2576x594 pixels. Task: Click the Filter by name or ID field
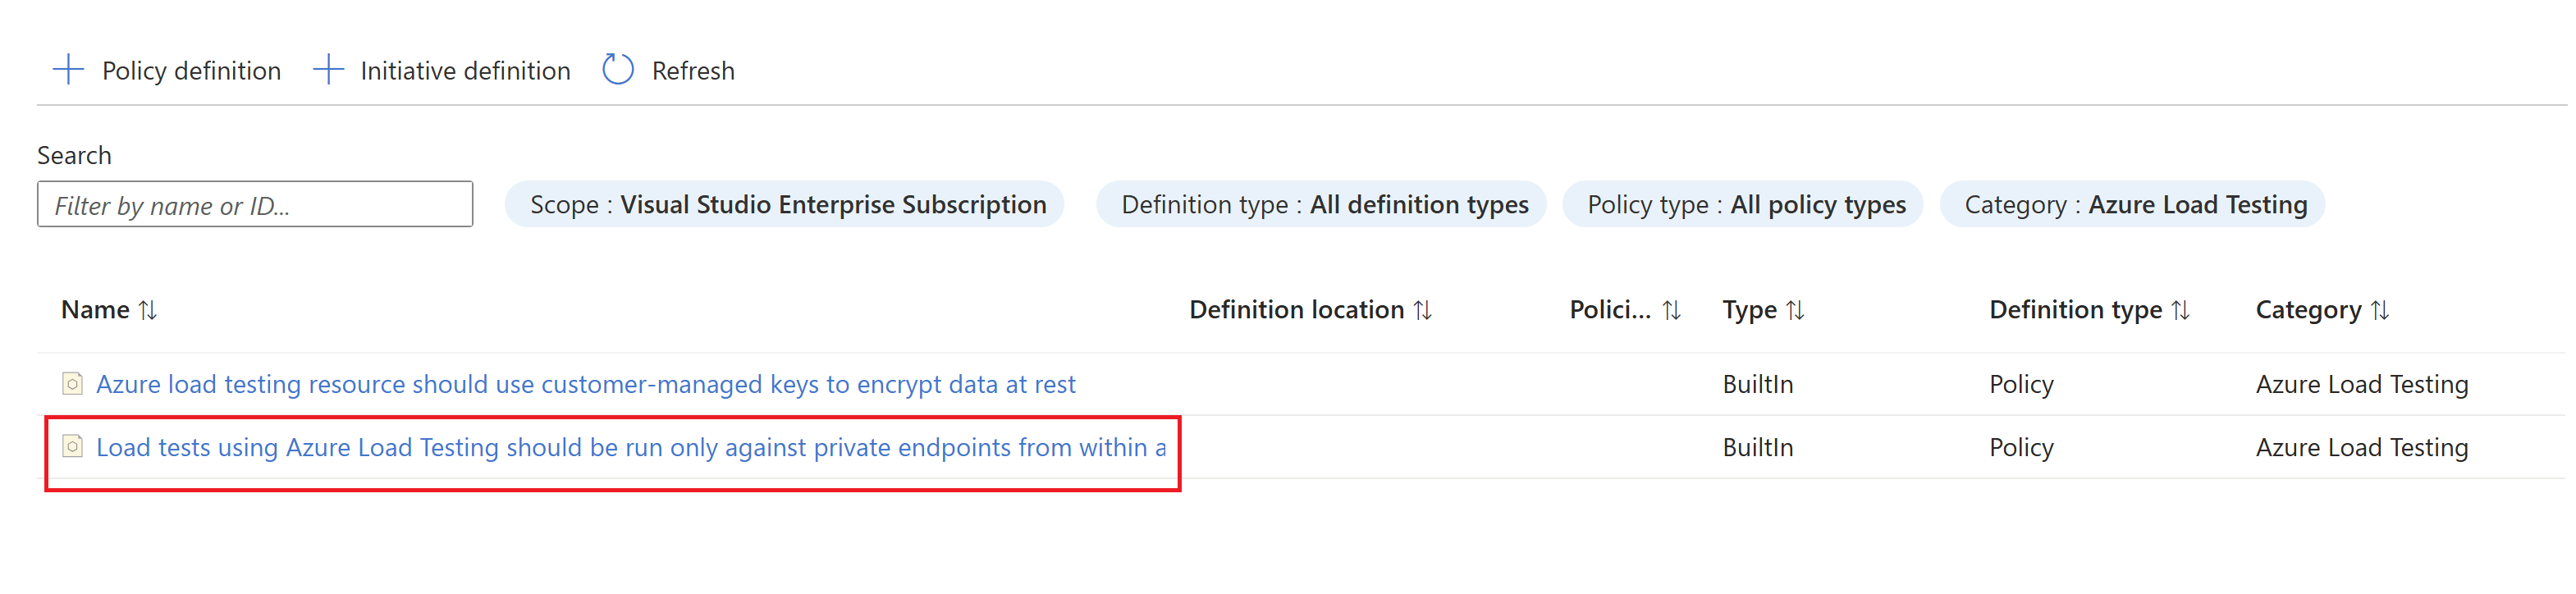click(x=254, y=204)
